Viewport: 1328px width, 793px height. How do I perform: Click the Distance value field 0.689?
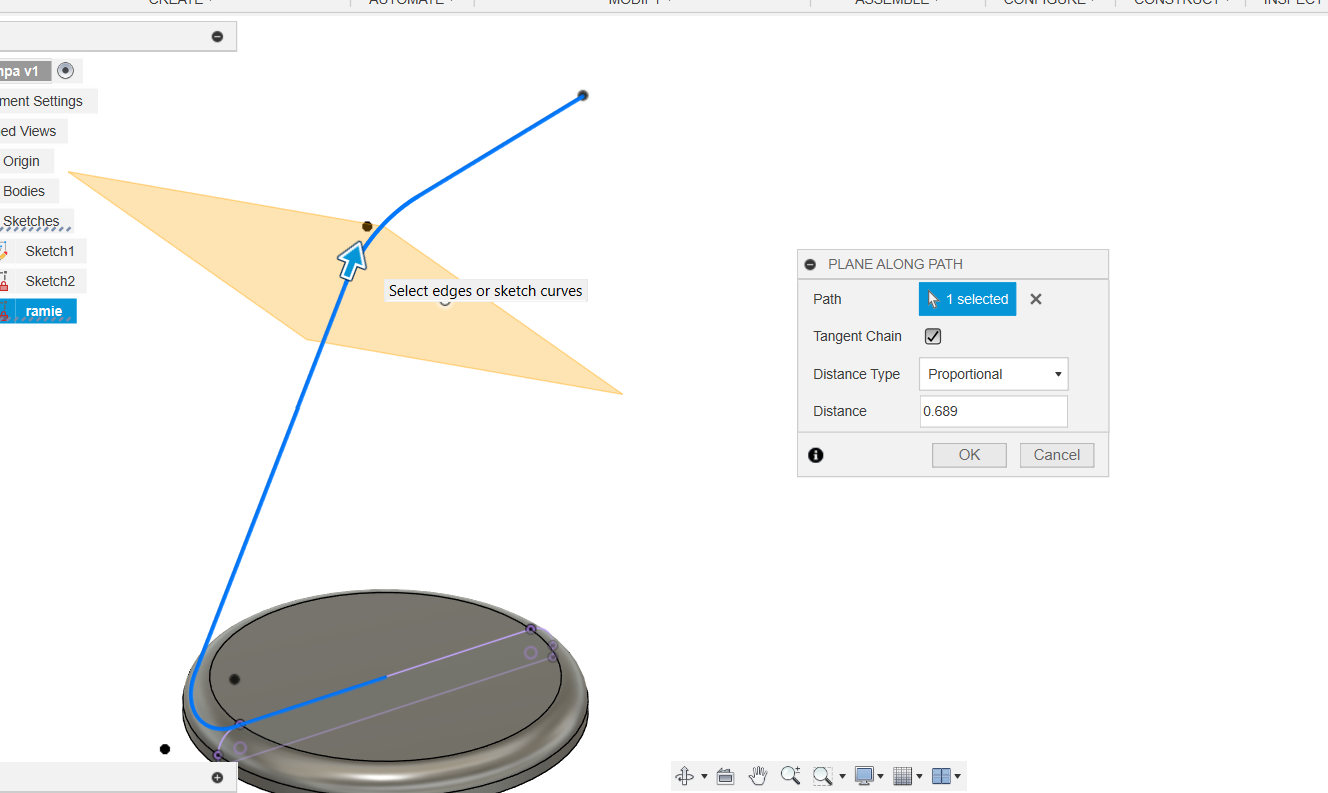pos(993,411)
